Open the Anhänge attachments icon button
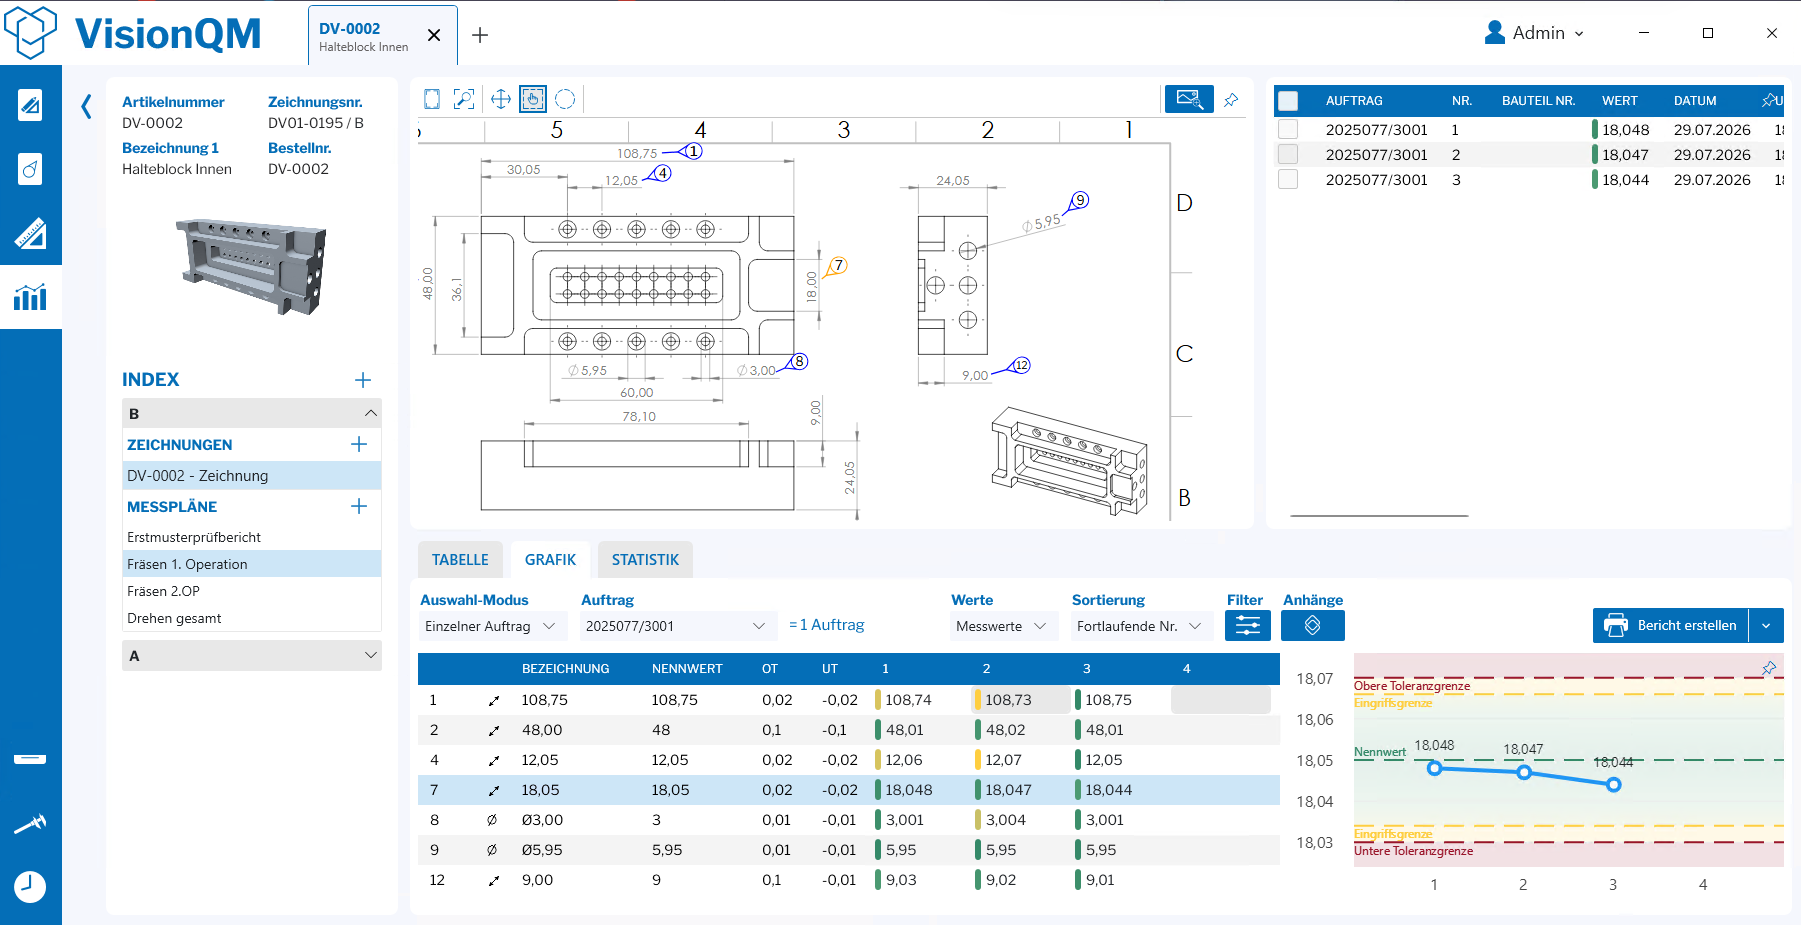Viewport: 1801px width, 925px height. [1313, 625]
